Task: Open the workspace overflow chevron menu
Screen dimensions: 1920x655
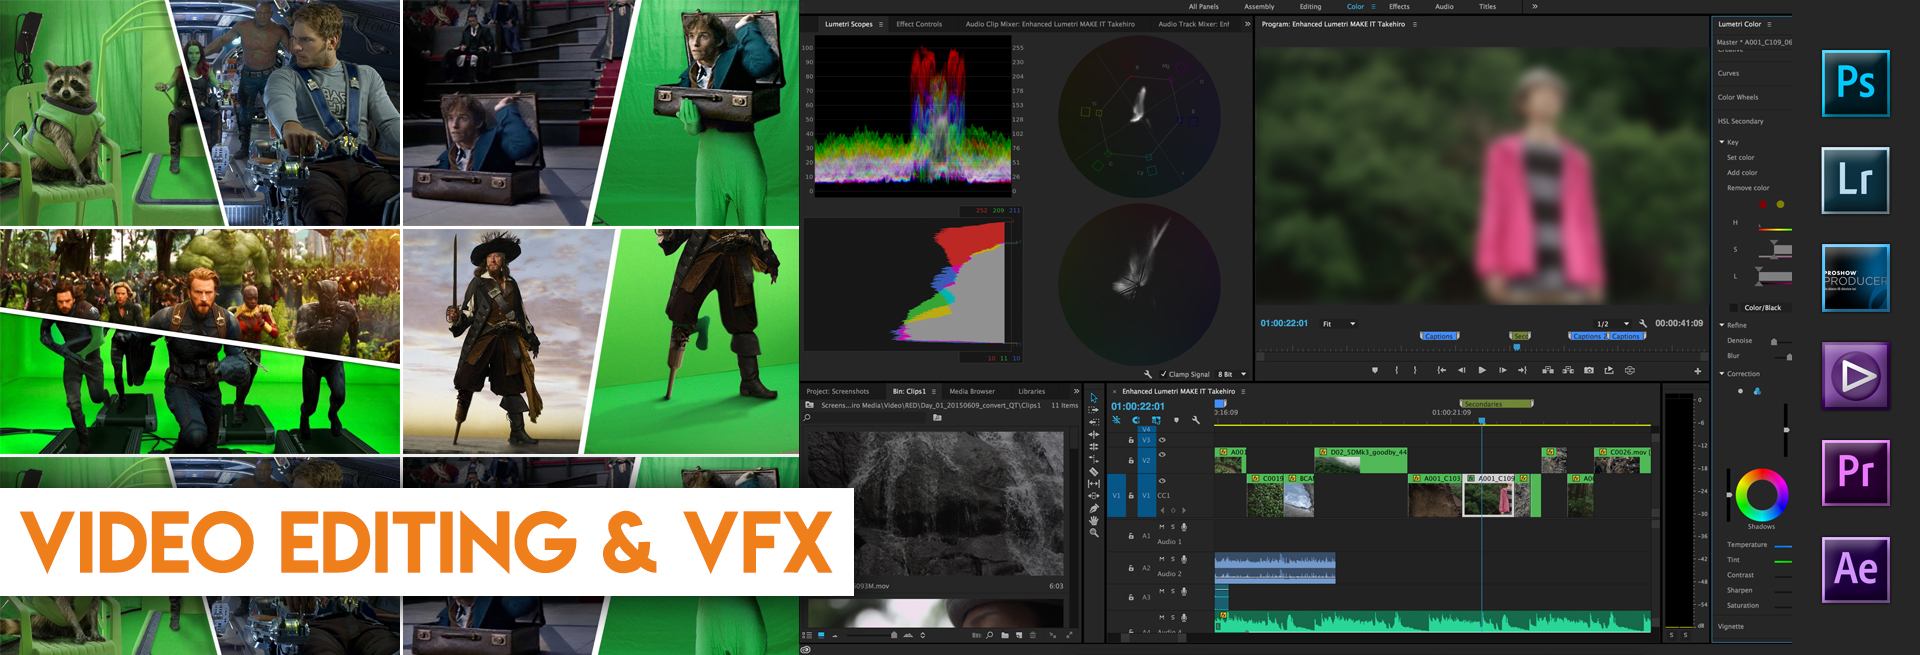Action: point(1534,7)
